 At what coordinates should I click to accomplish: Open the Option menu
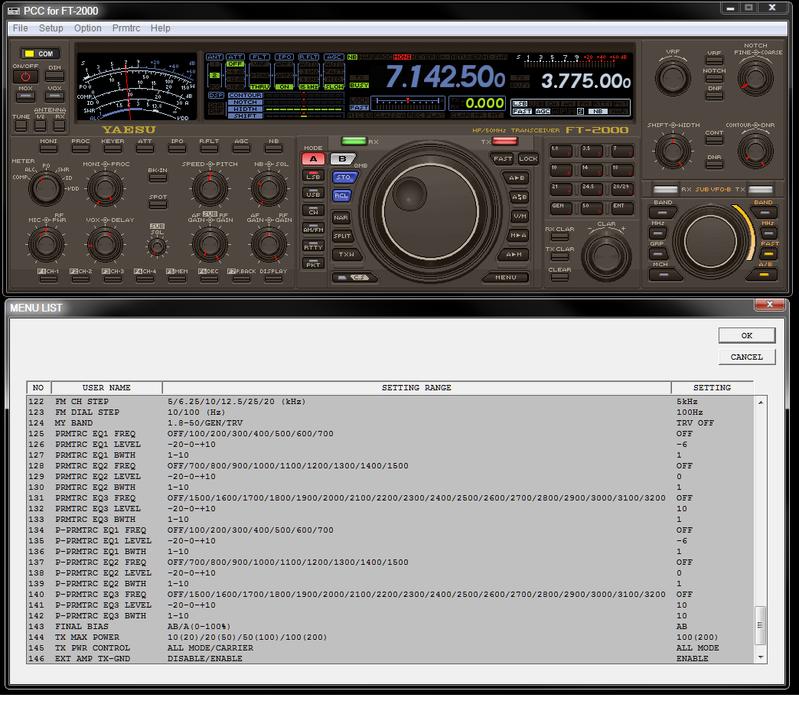click(88, 28)
